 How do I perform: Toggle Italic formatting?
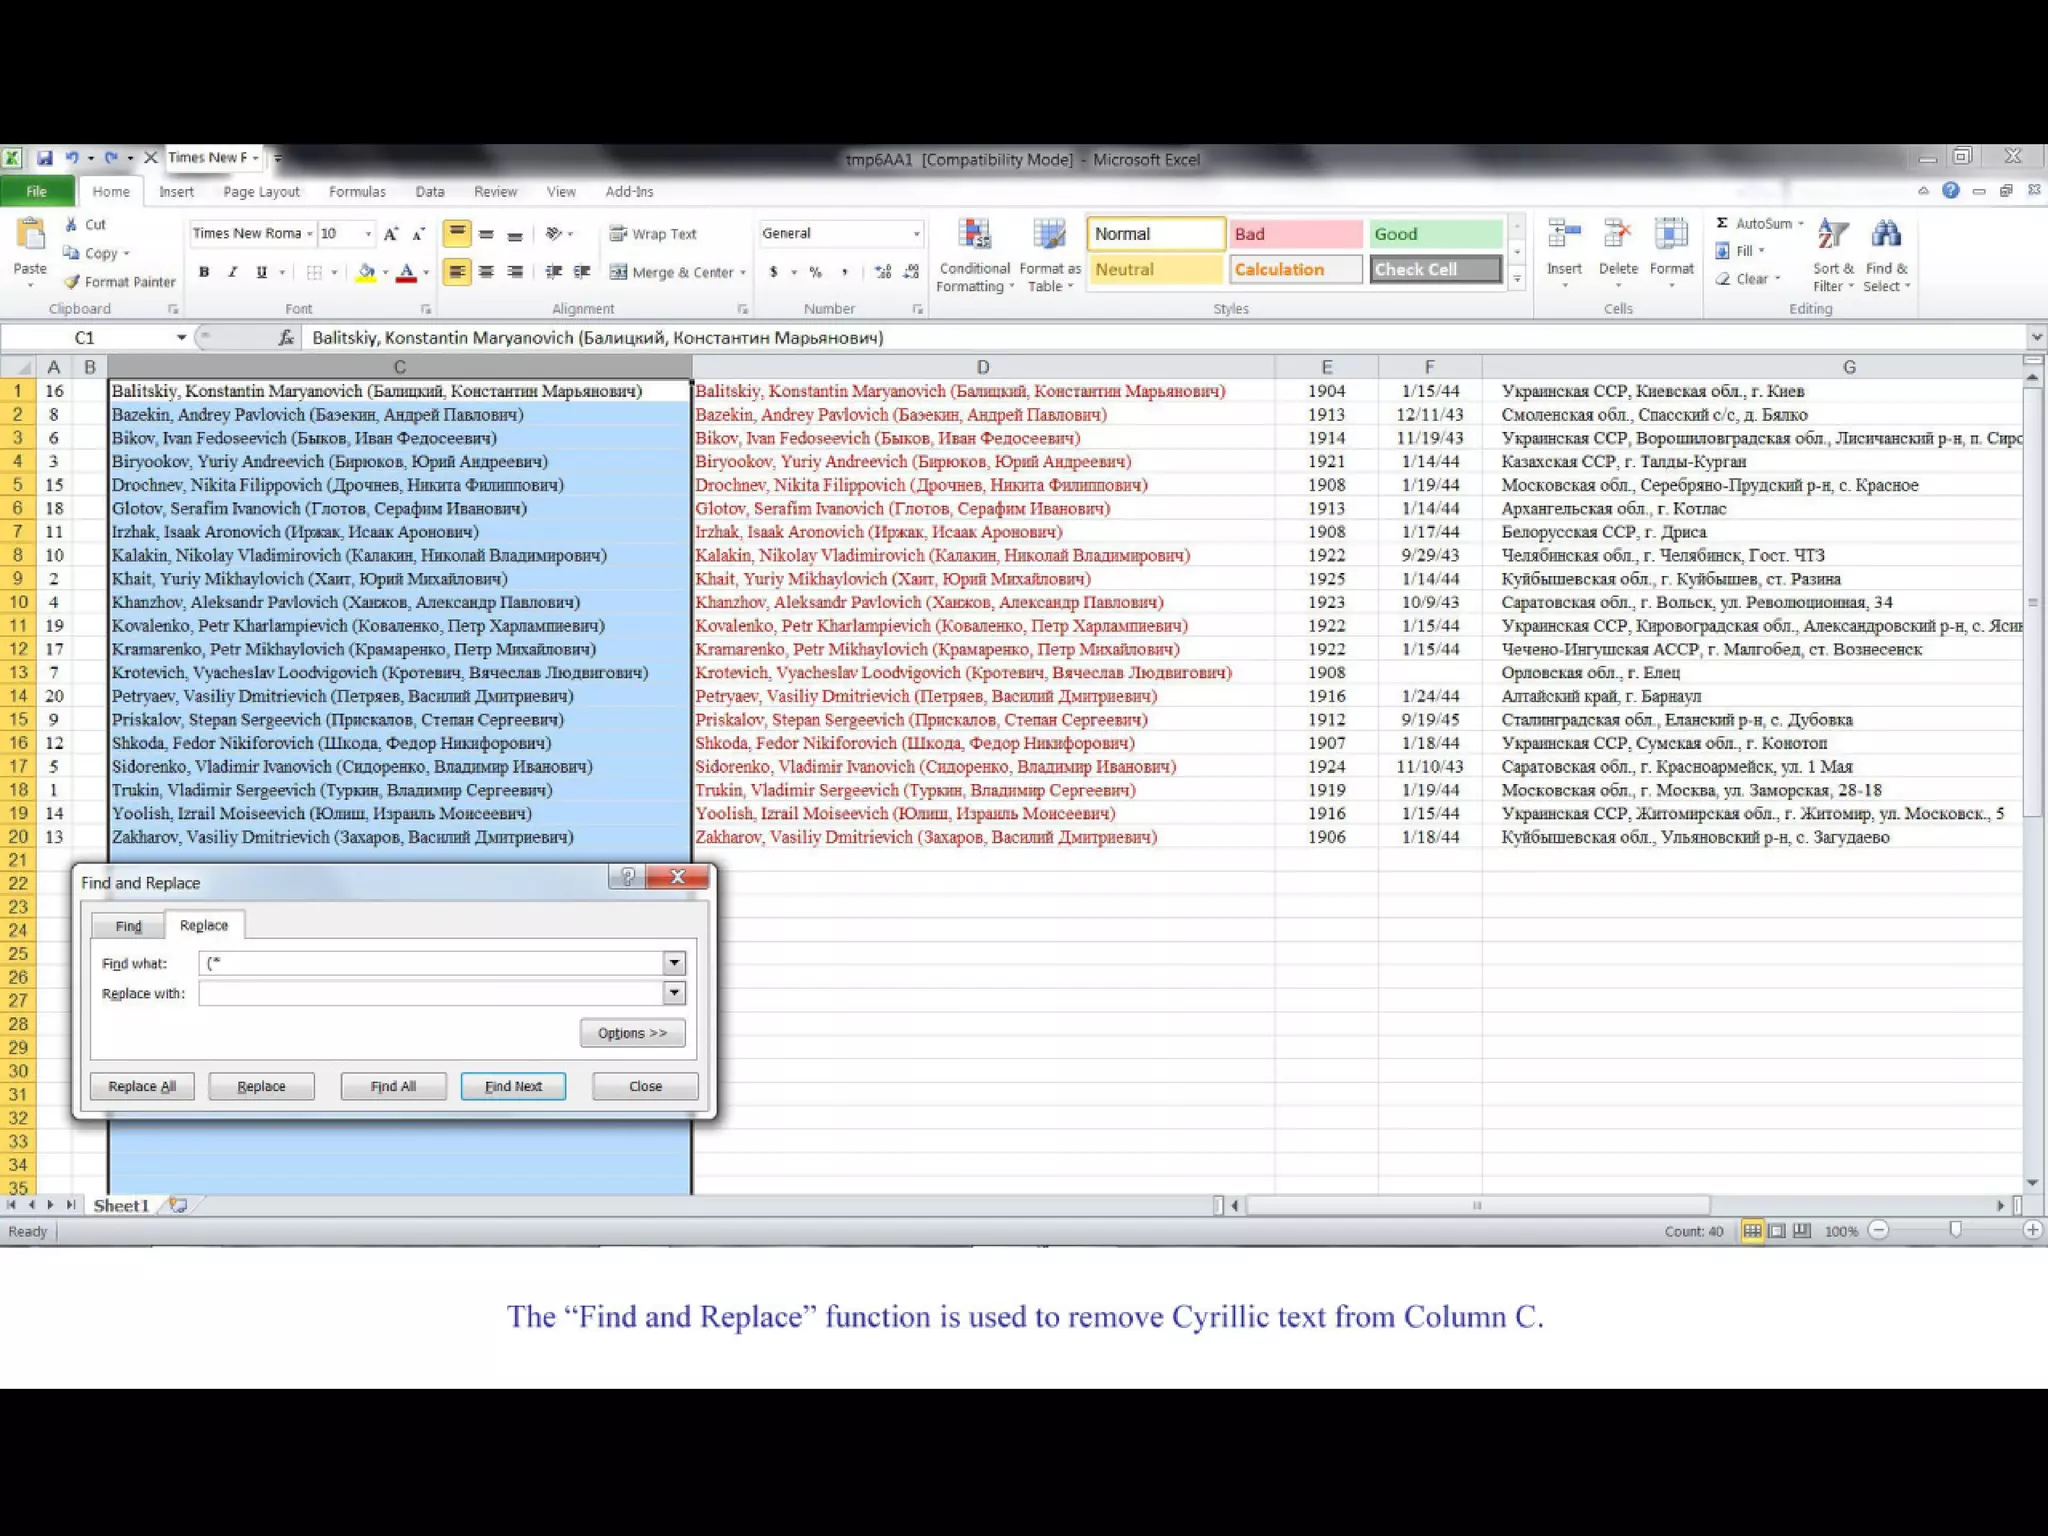coord(232,272)
